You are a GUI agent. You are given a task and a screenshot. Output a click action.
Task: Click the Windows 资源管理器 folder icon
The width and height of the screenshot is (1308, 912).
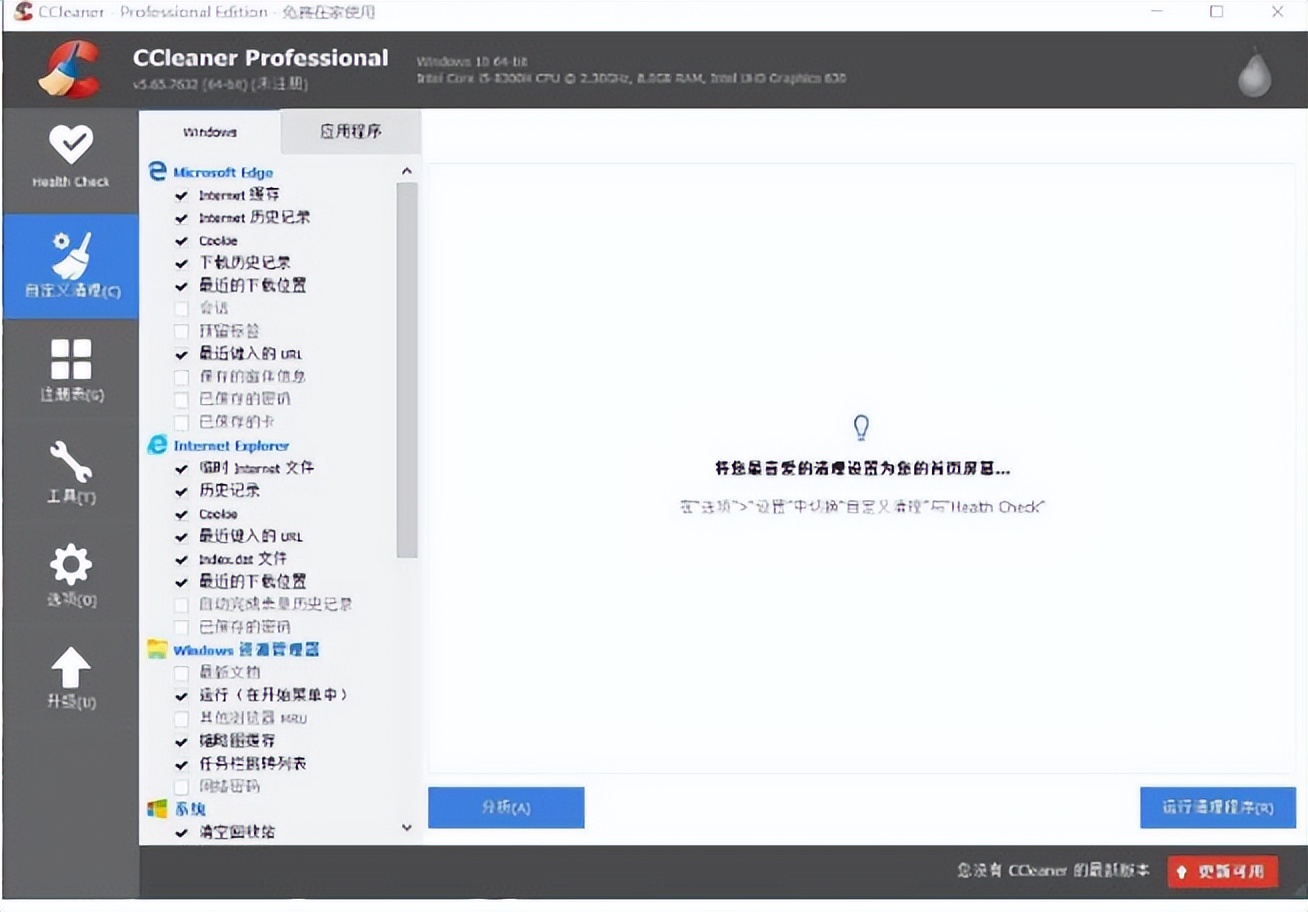tap(157, 649)
